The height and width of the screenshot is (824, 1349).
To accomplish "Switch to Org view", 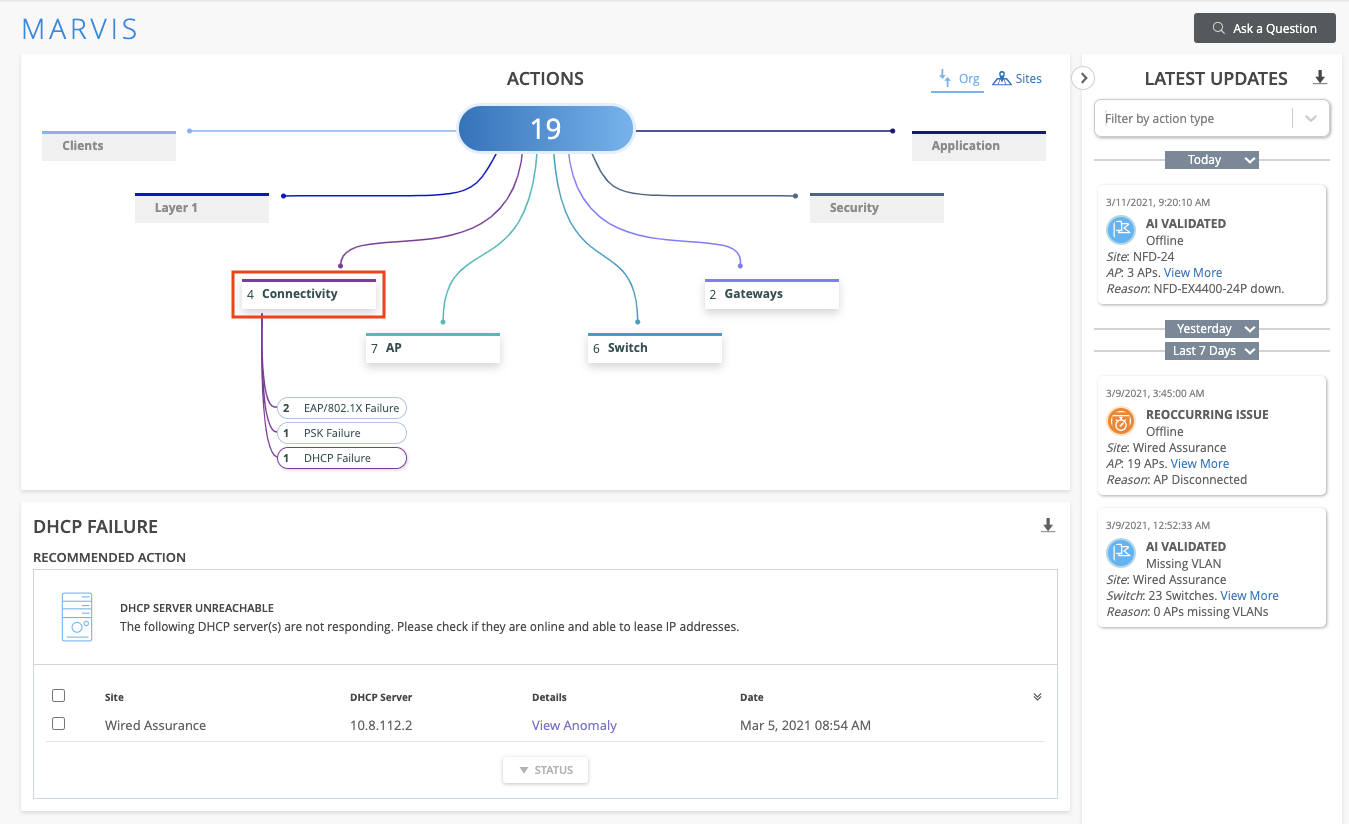I will 957,79.
